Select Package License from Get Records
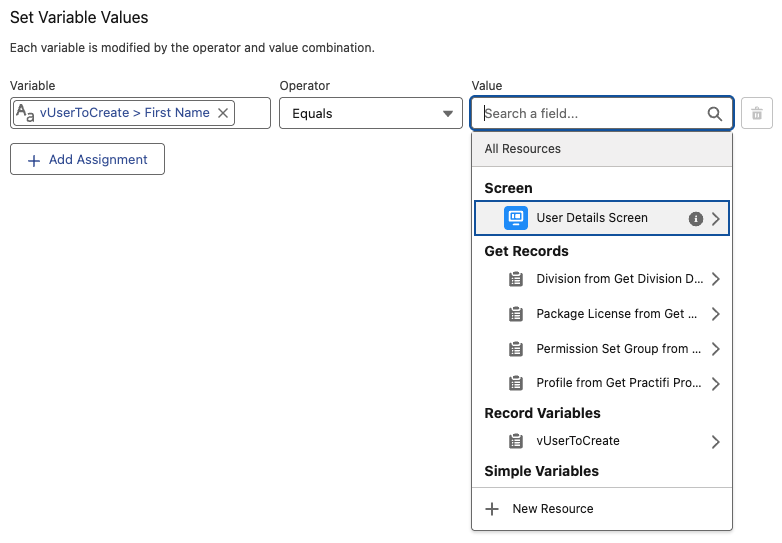 click(616, 314)
